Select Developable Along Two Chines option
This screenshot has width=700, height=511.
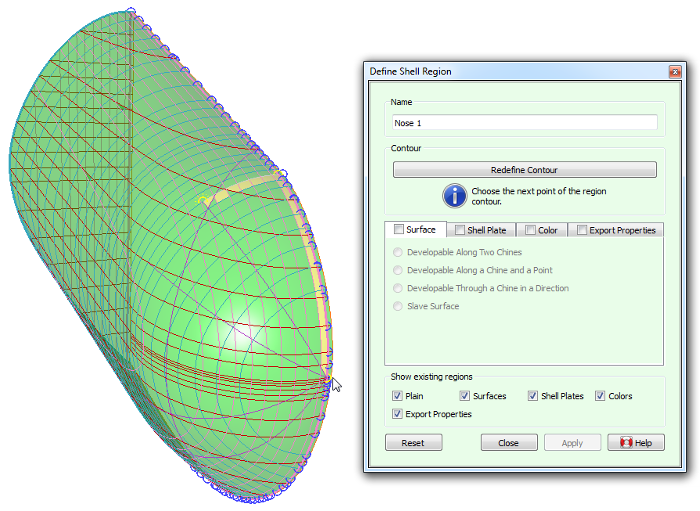pyautogui.click(x=400, y=253)
